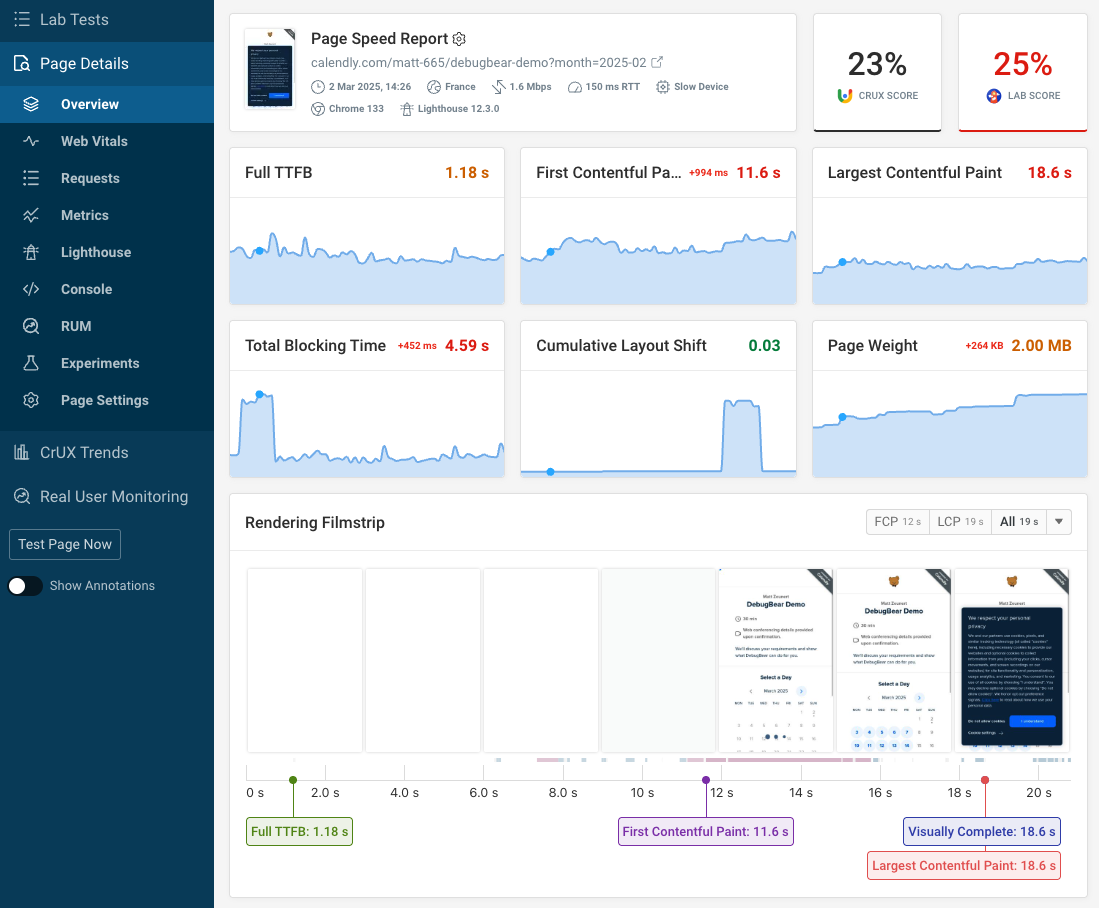The image size is (1099, 908).
Task: Open Real User Monitoring
Action: click(112, 496)
